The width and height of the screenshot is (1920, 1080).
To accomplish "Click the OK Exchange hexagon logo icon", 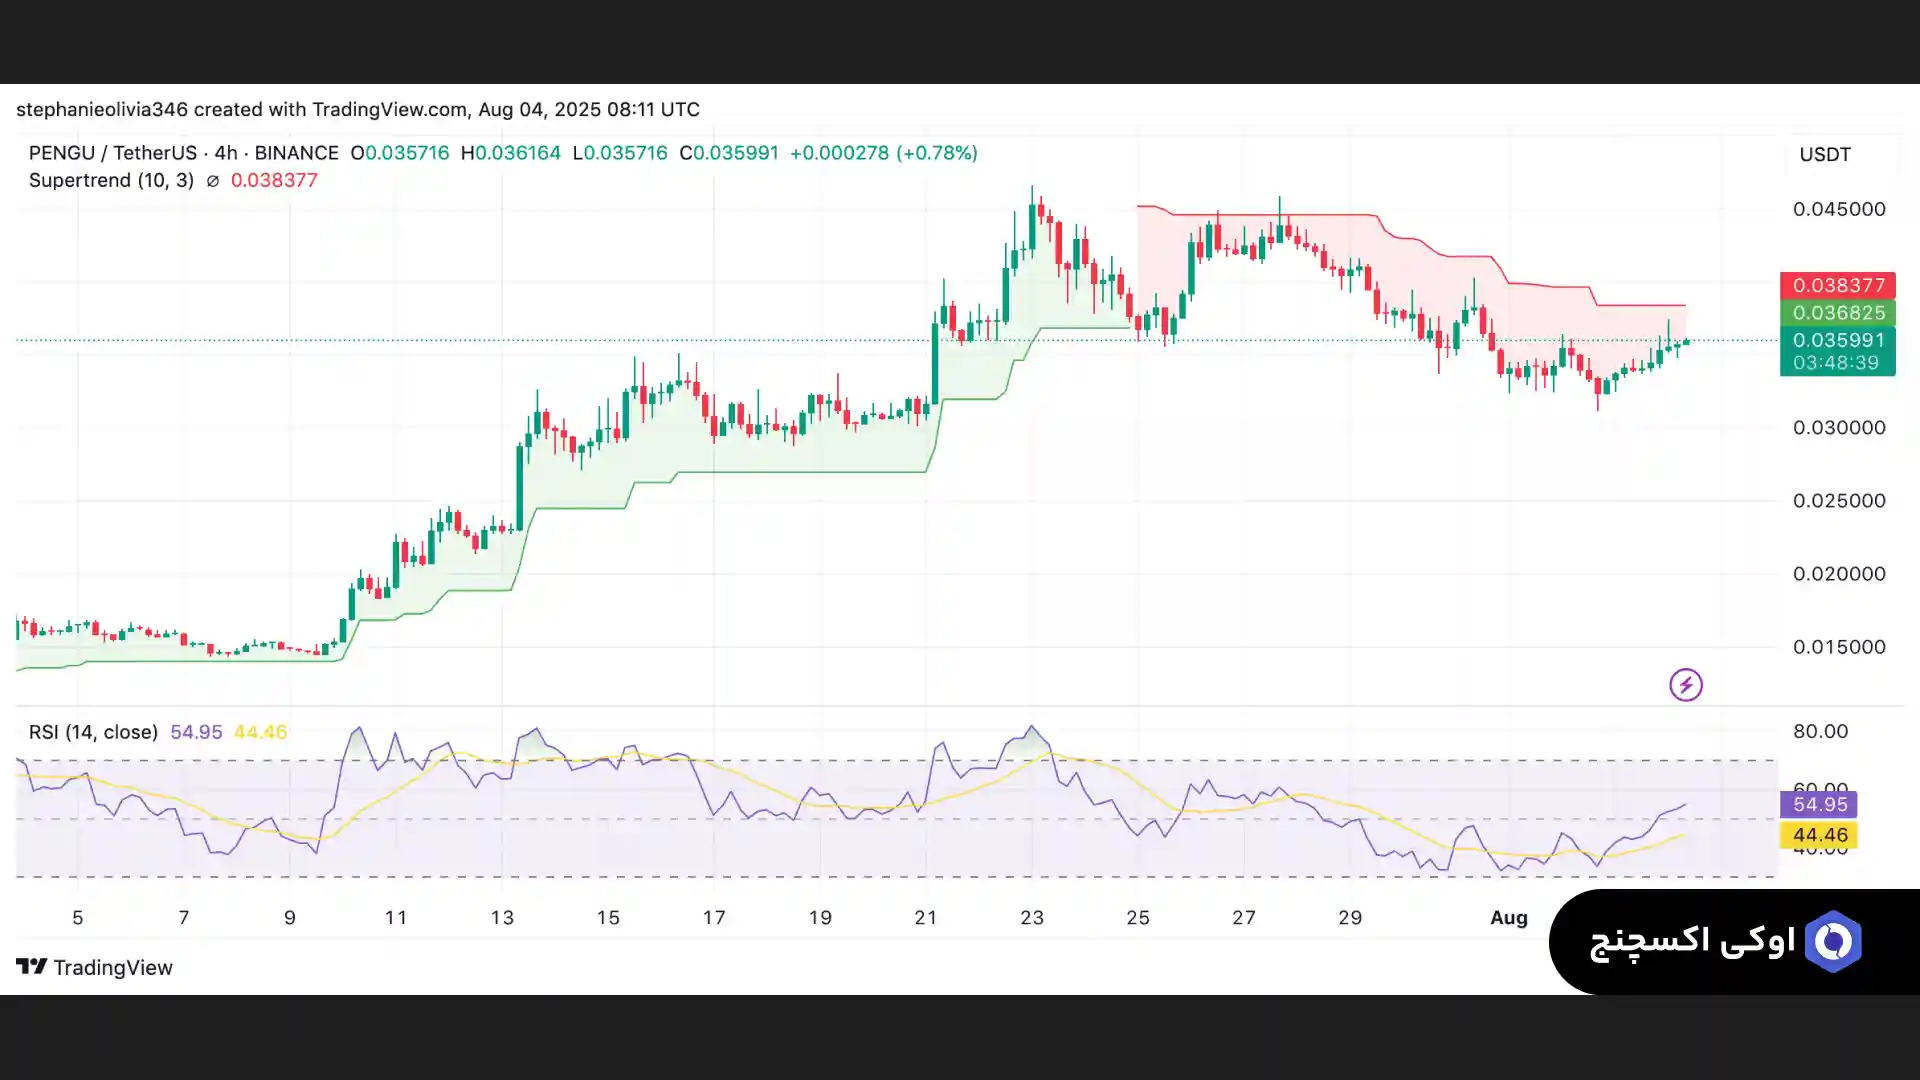I will coord(1832,941).
